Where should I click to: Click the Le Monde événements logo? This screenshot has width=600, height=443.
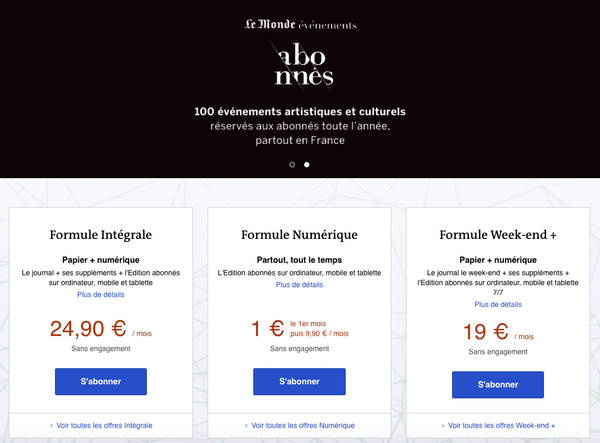300,24
